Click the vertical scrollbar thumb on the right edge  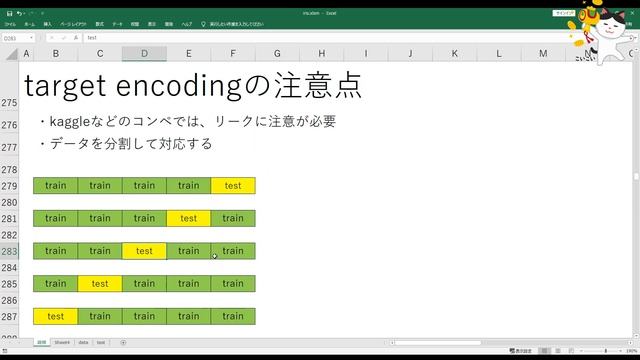636,177
